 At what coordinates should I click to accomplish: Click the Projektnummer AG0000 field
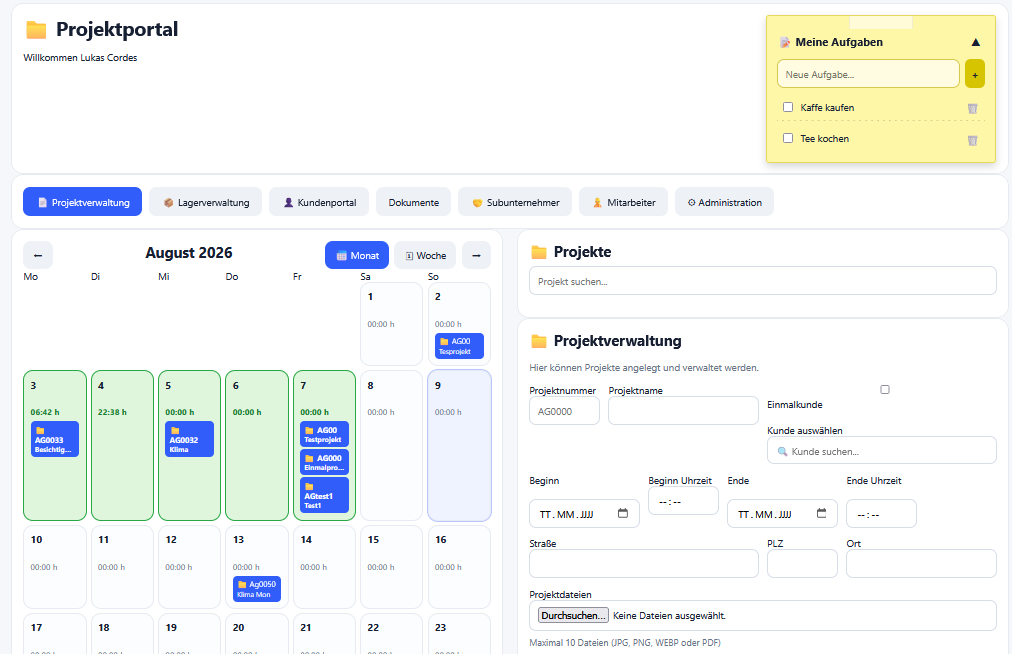coord(564,411)
